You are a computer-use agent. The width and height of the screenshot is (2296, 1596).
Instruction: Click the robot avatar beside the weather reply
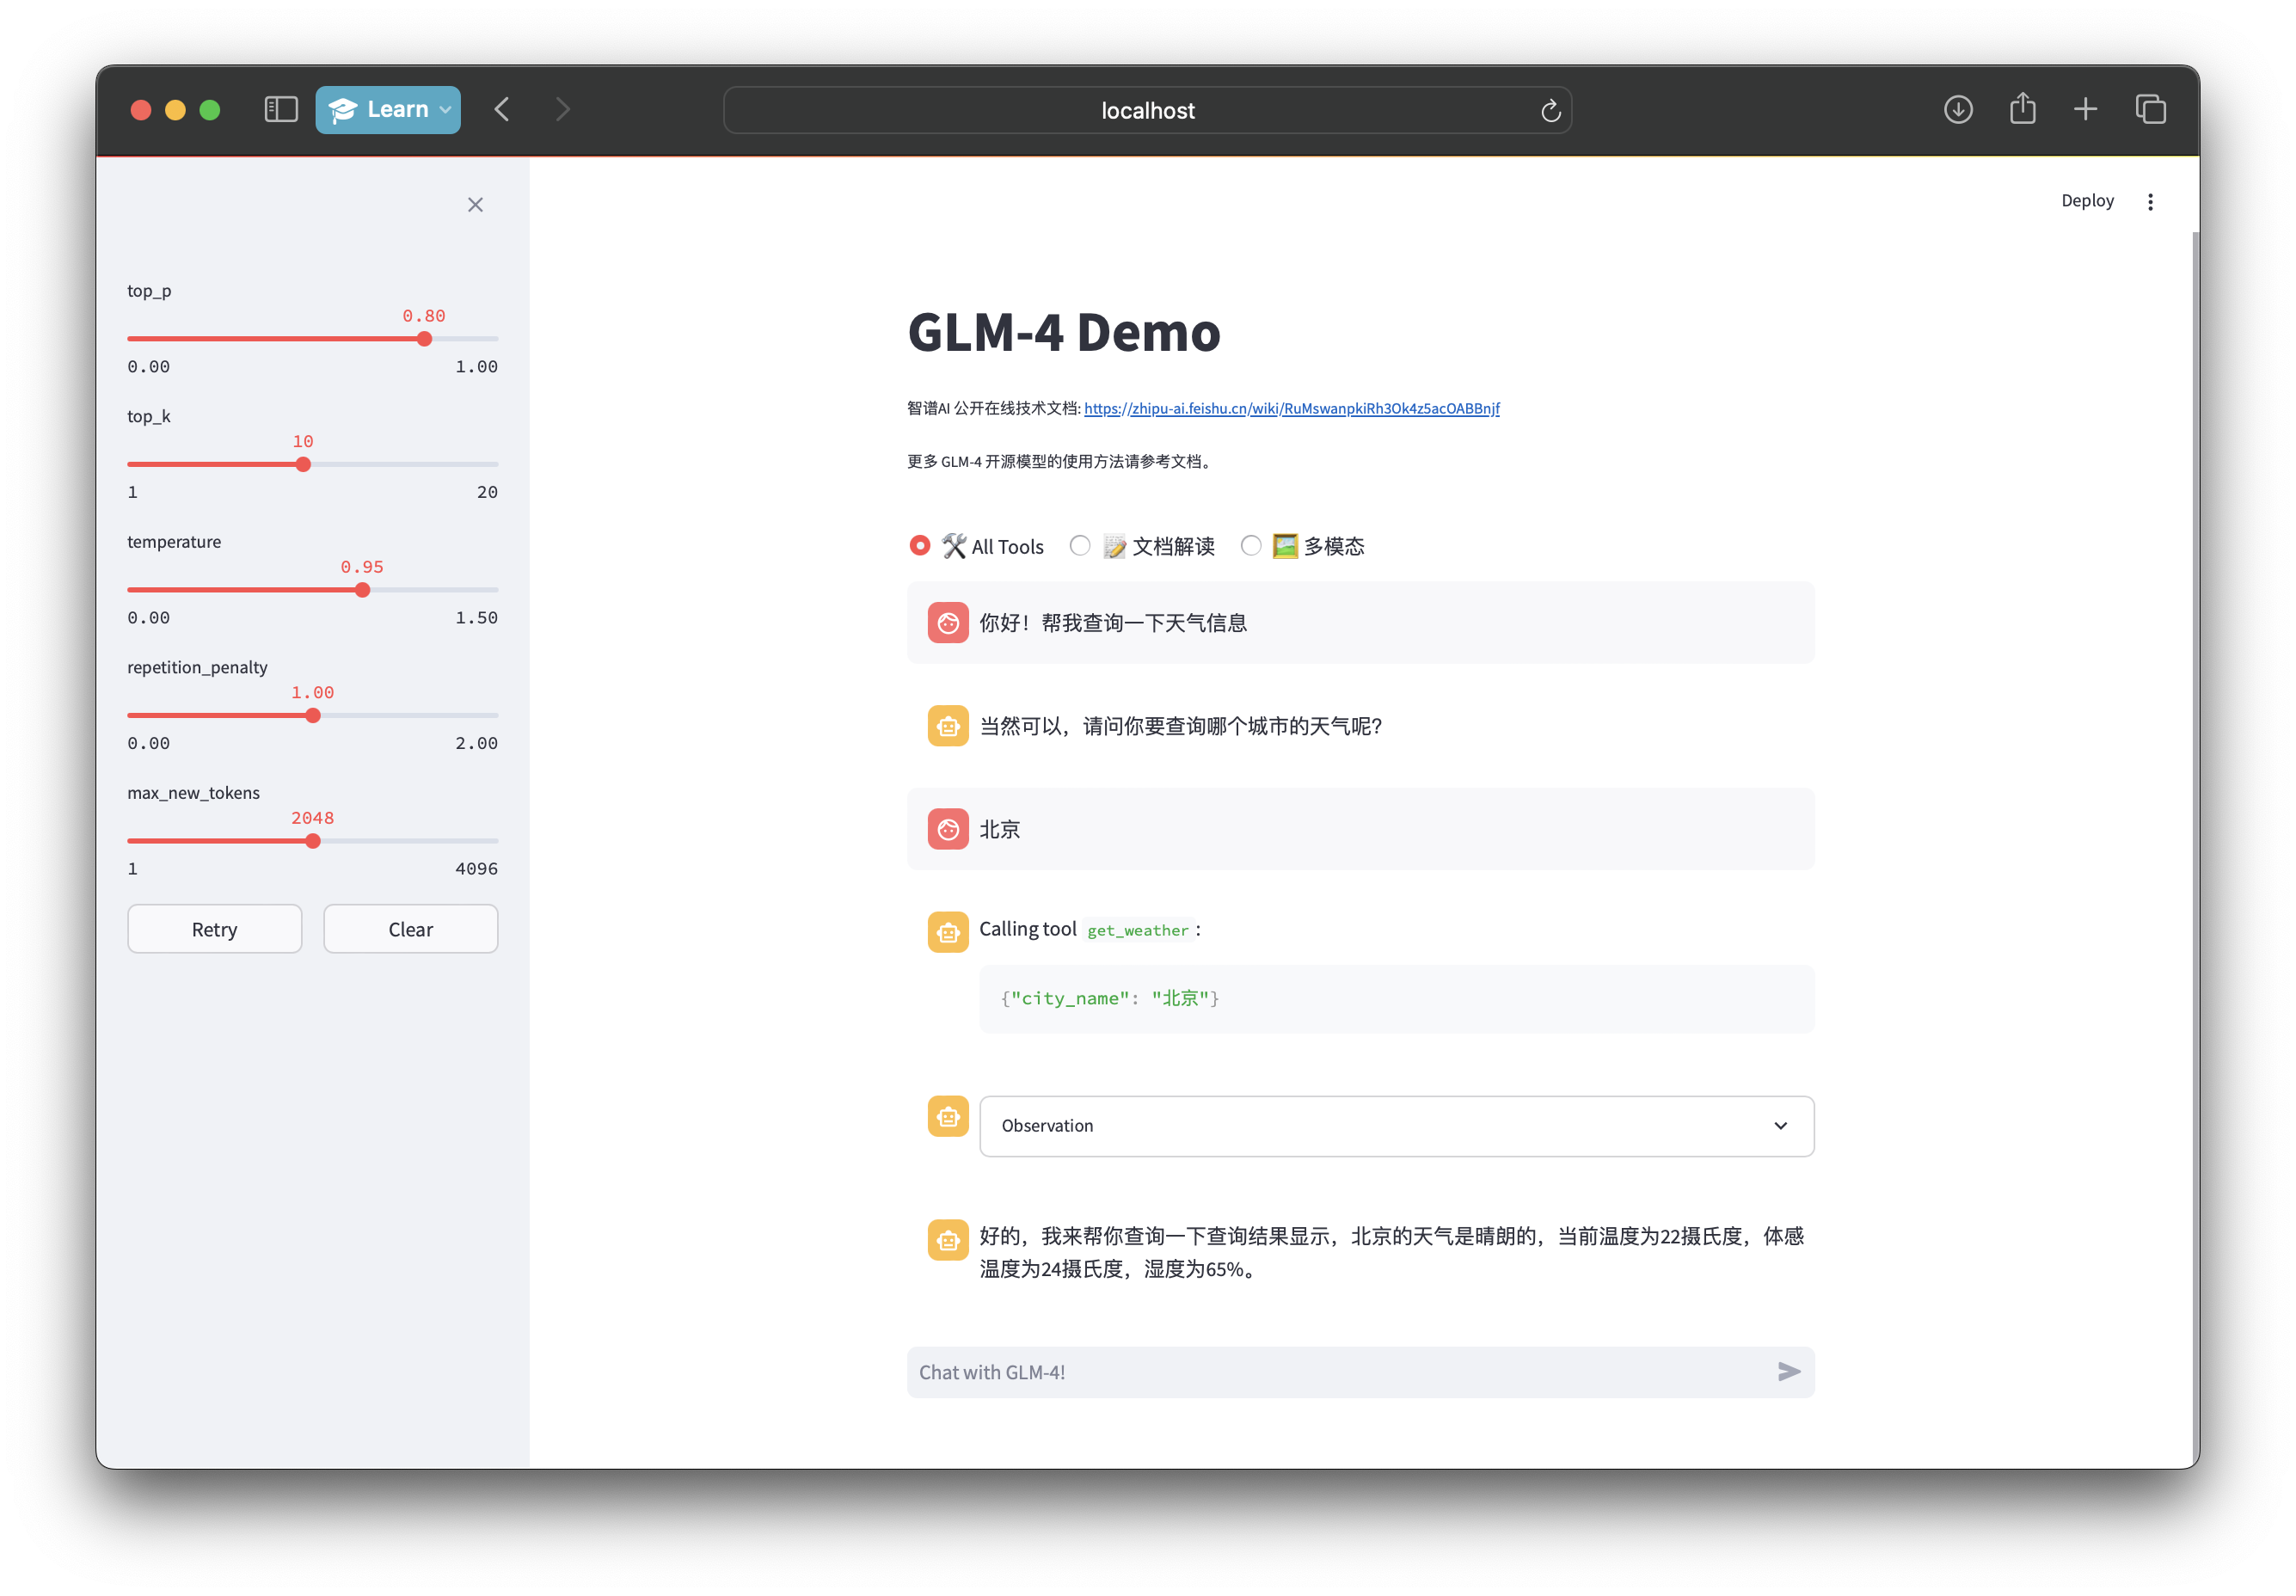point(947,1240)
